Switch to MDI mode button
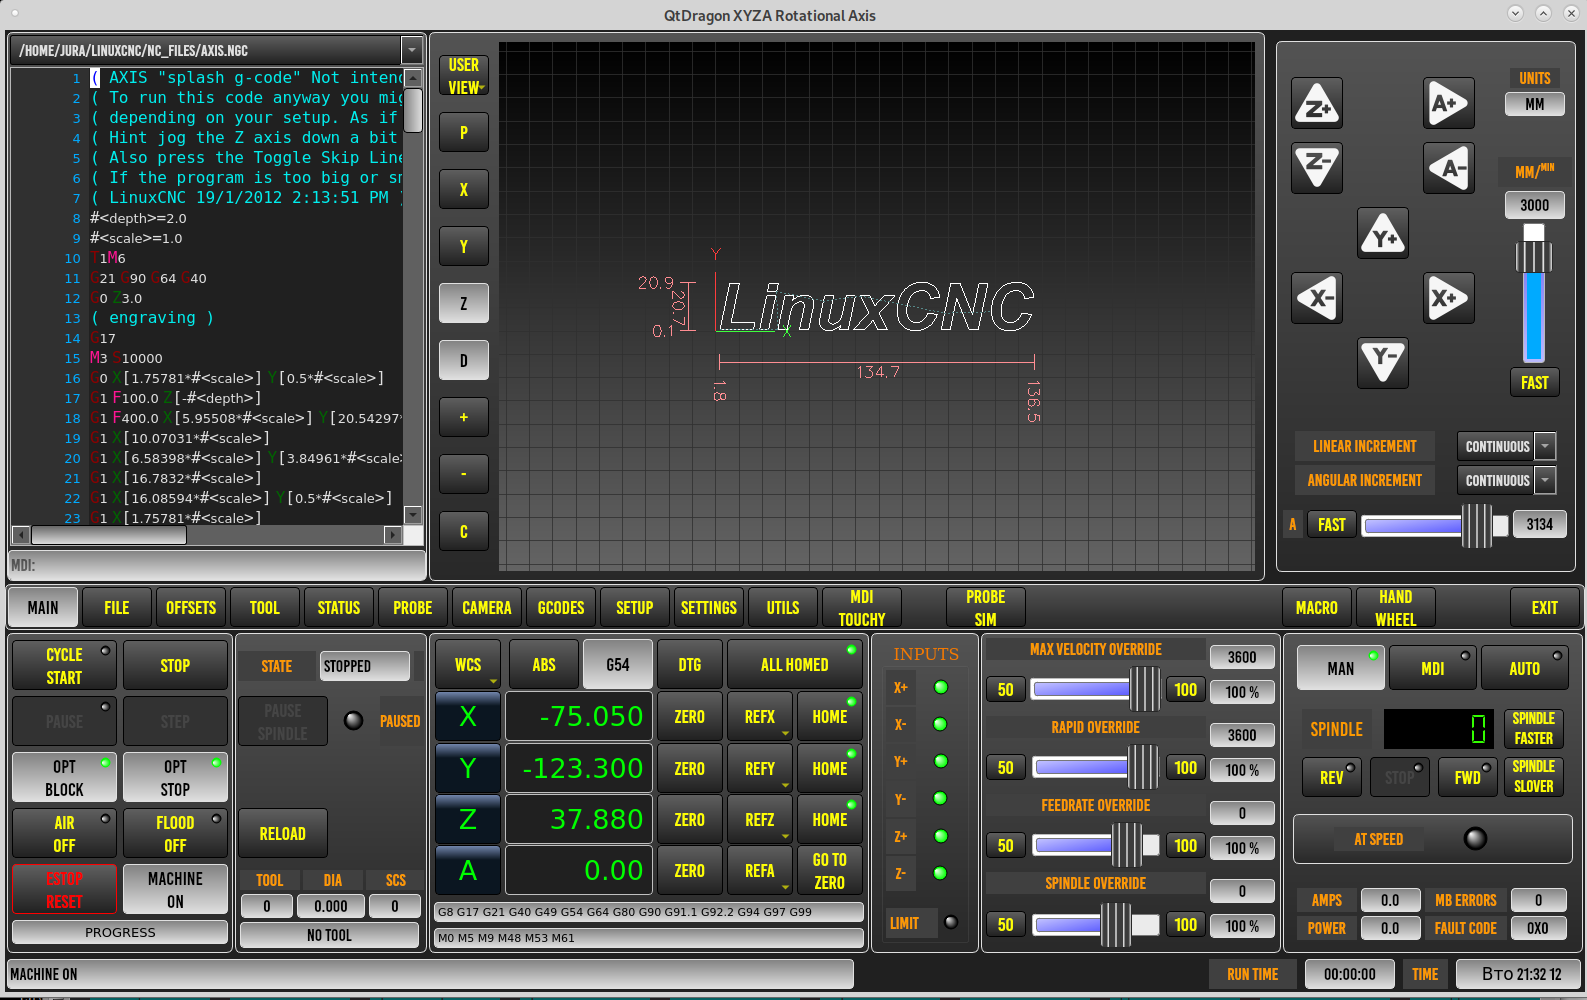The height and width of the screenshot is (1000, 1587). (x=1433, y=668)
